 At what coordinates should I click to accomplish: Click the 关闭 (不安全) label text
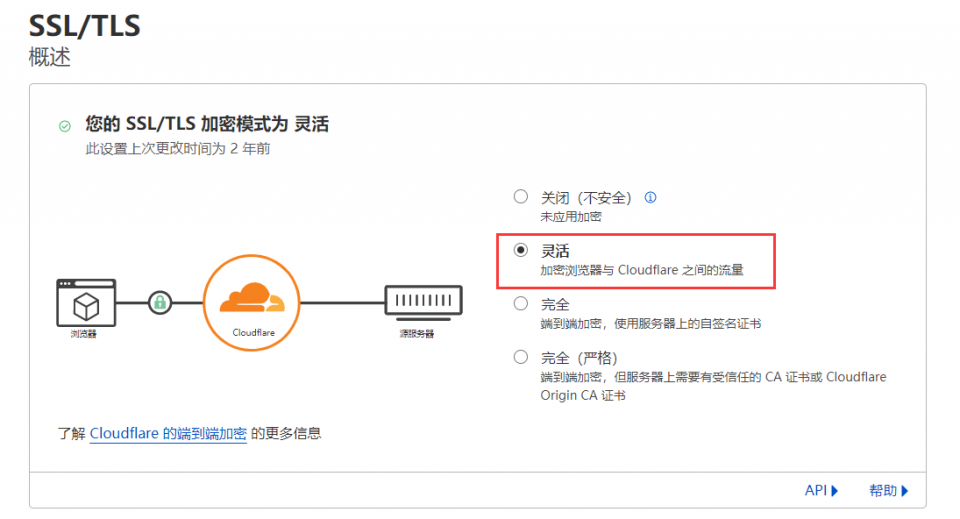(x=586, y=198)
